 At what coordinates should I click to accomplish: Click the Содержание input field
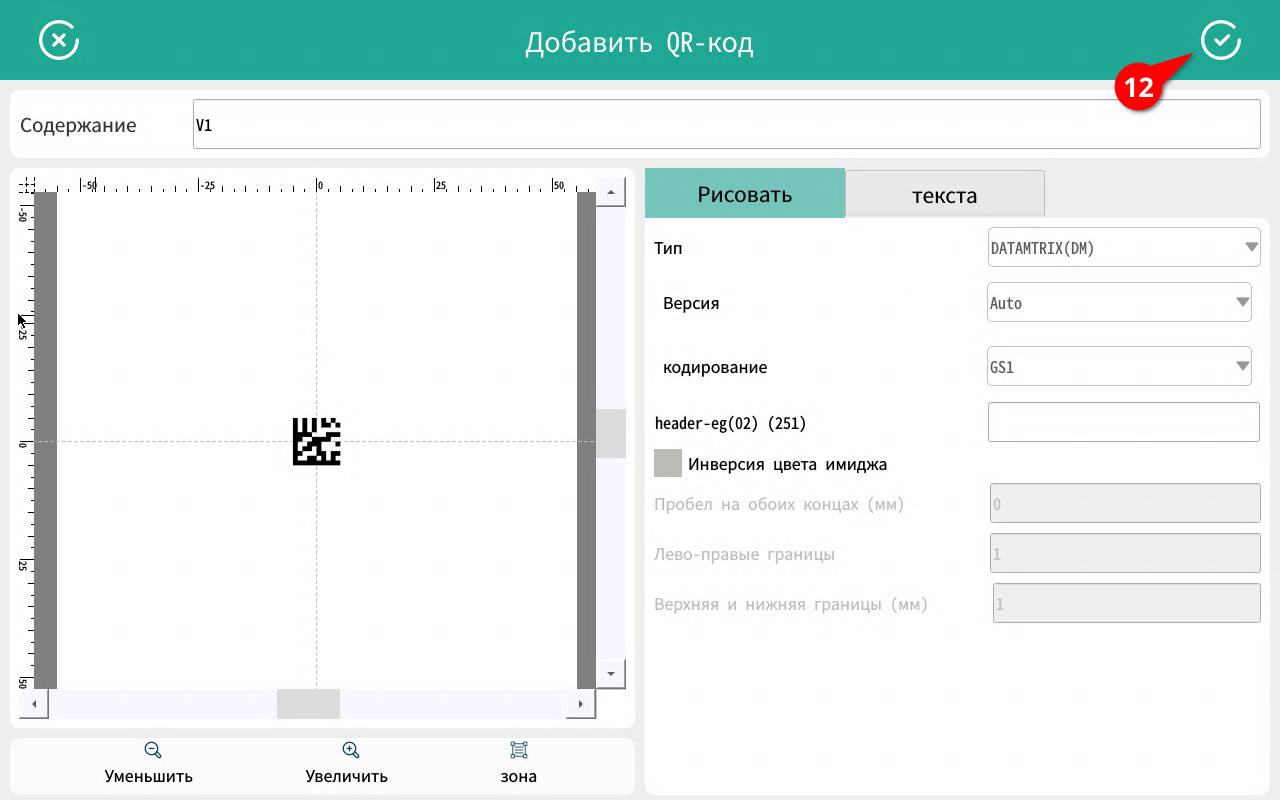[726, 125]
